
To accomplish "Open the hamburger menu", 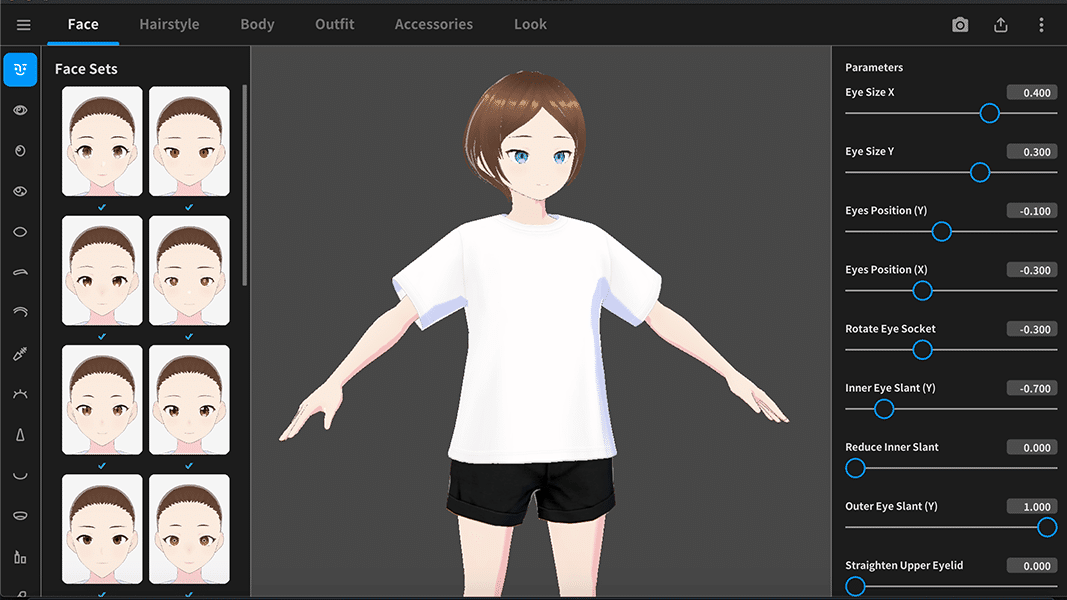I will [x=24, y=25].
